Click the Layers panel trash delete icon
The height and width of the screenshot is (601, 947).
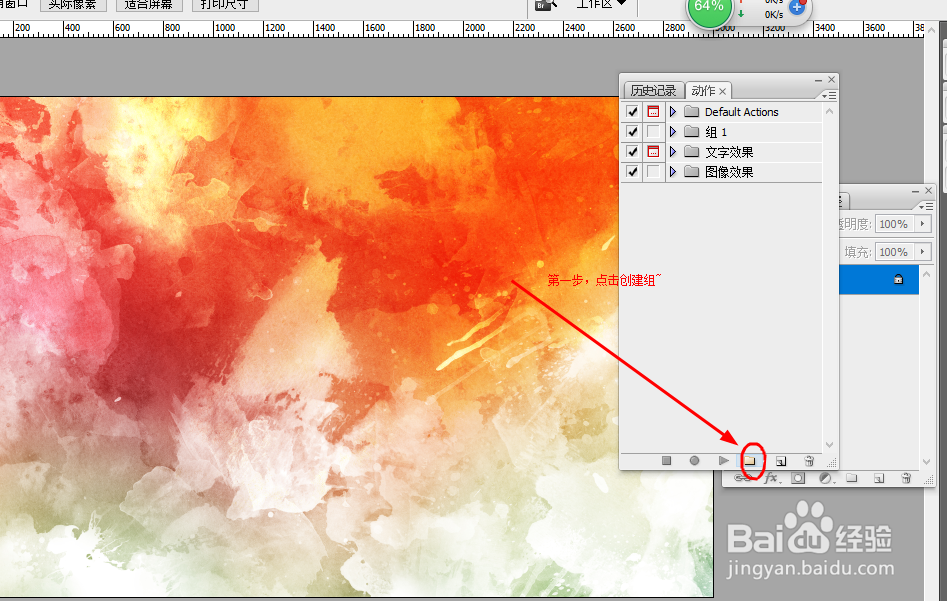click(x=906, y=478)
